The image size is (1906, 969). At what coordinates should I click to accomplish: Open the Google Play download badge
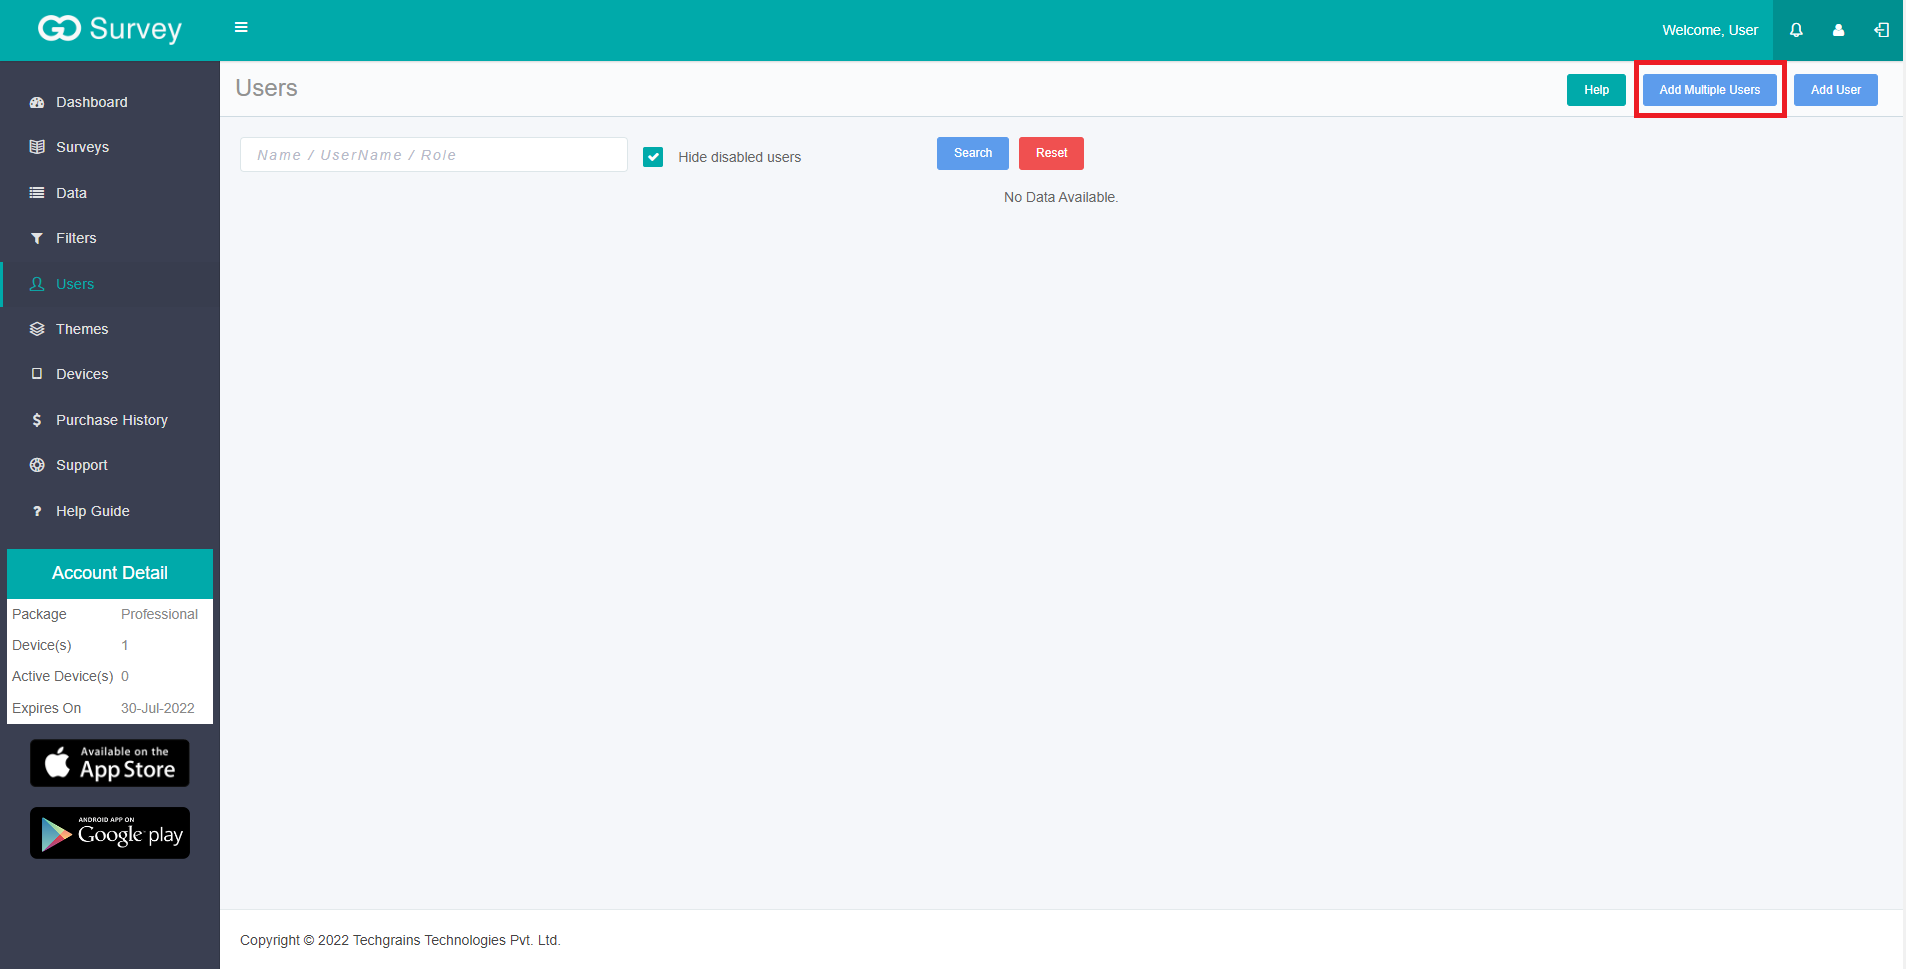coord(110,833)
